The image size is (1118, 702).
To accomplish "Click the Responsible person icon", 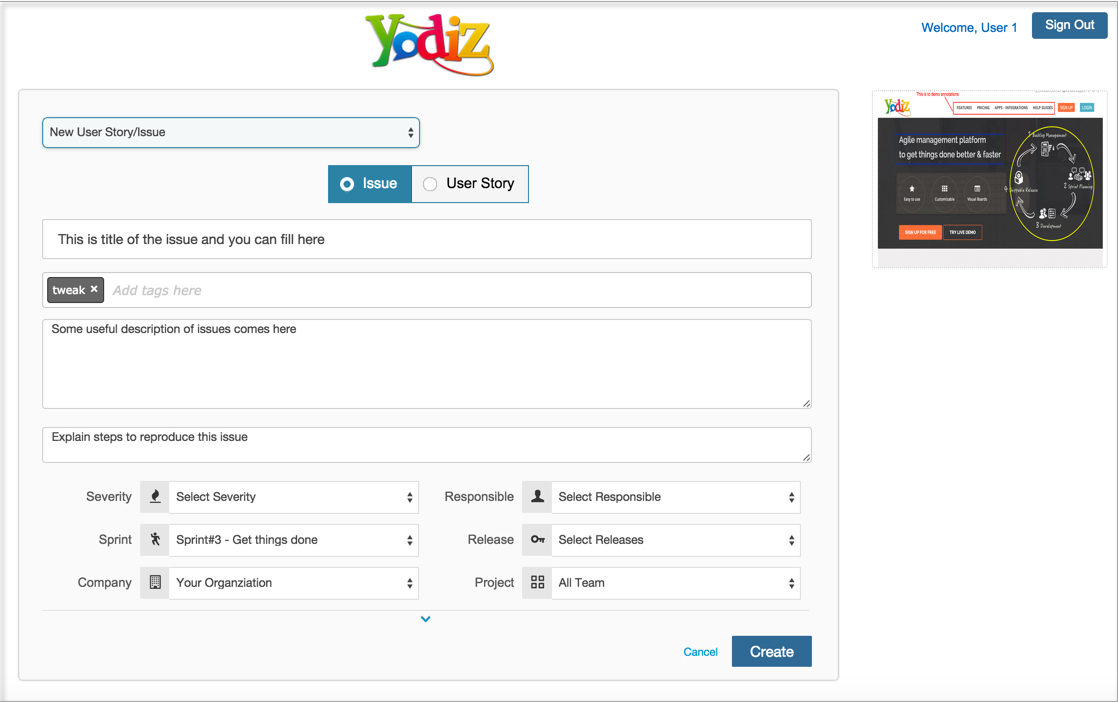I will tap(537, 497).
